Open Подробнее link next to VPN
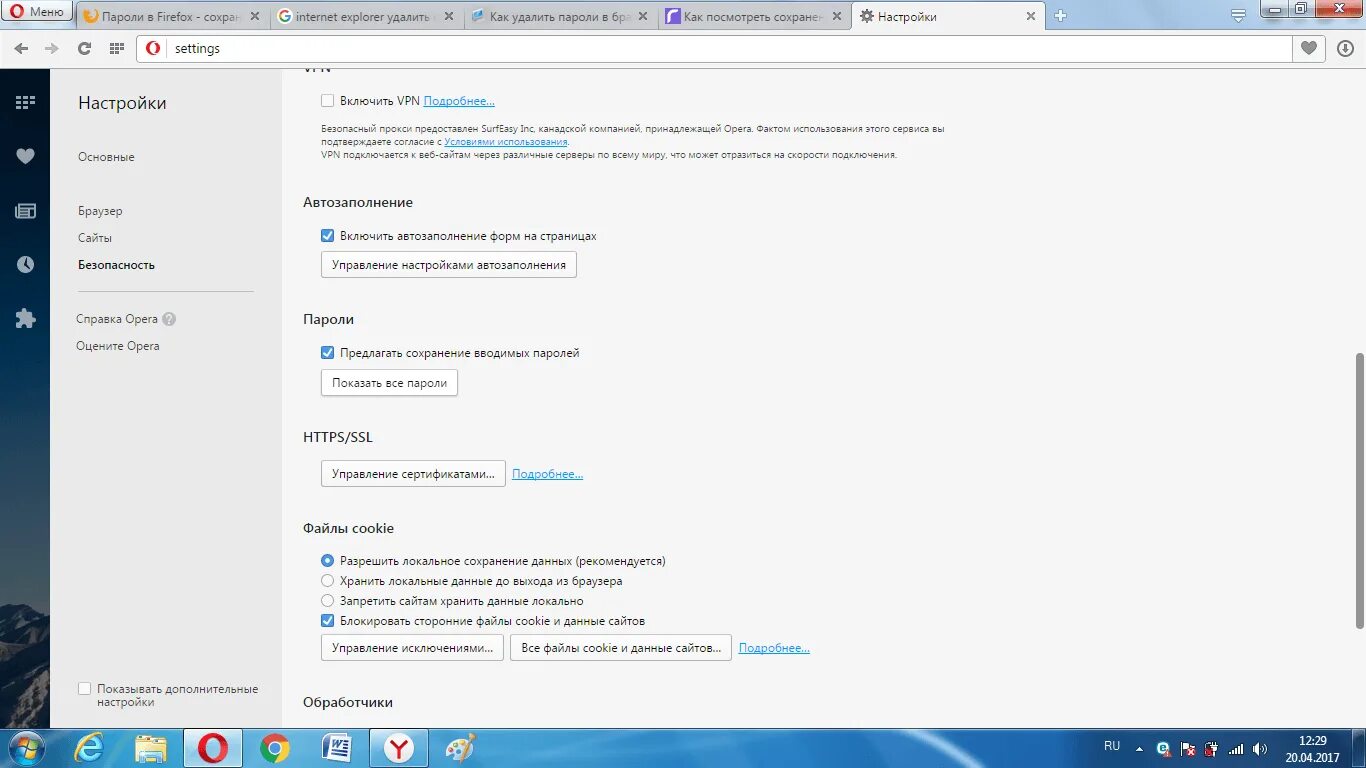This screenshot has height=768, width=1366. (x=459, y=101)
